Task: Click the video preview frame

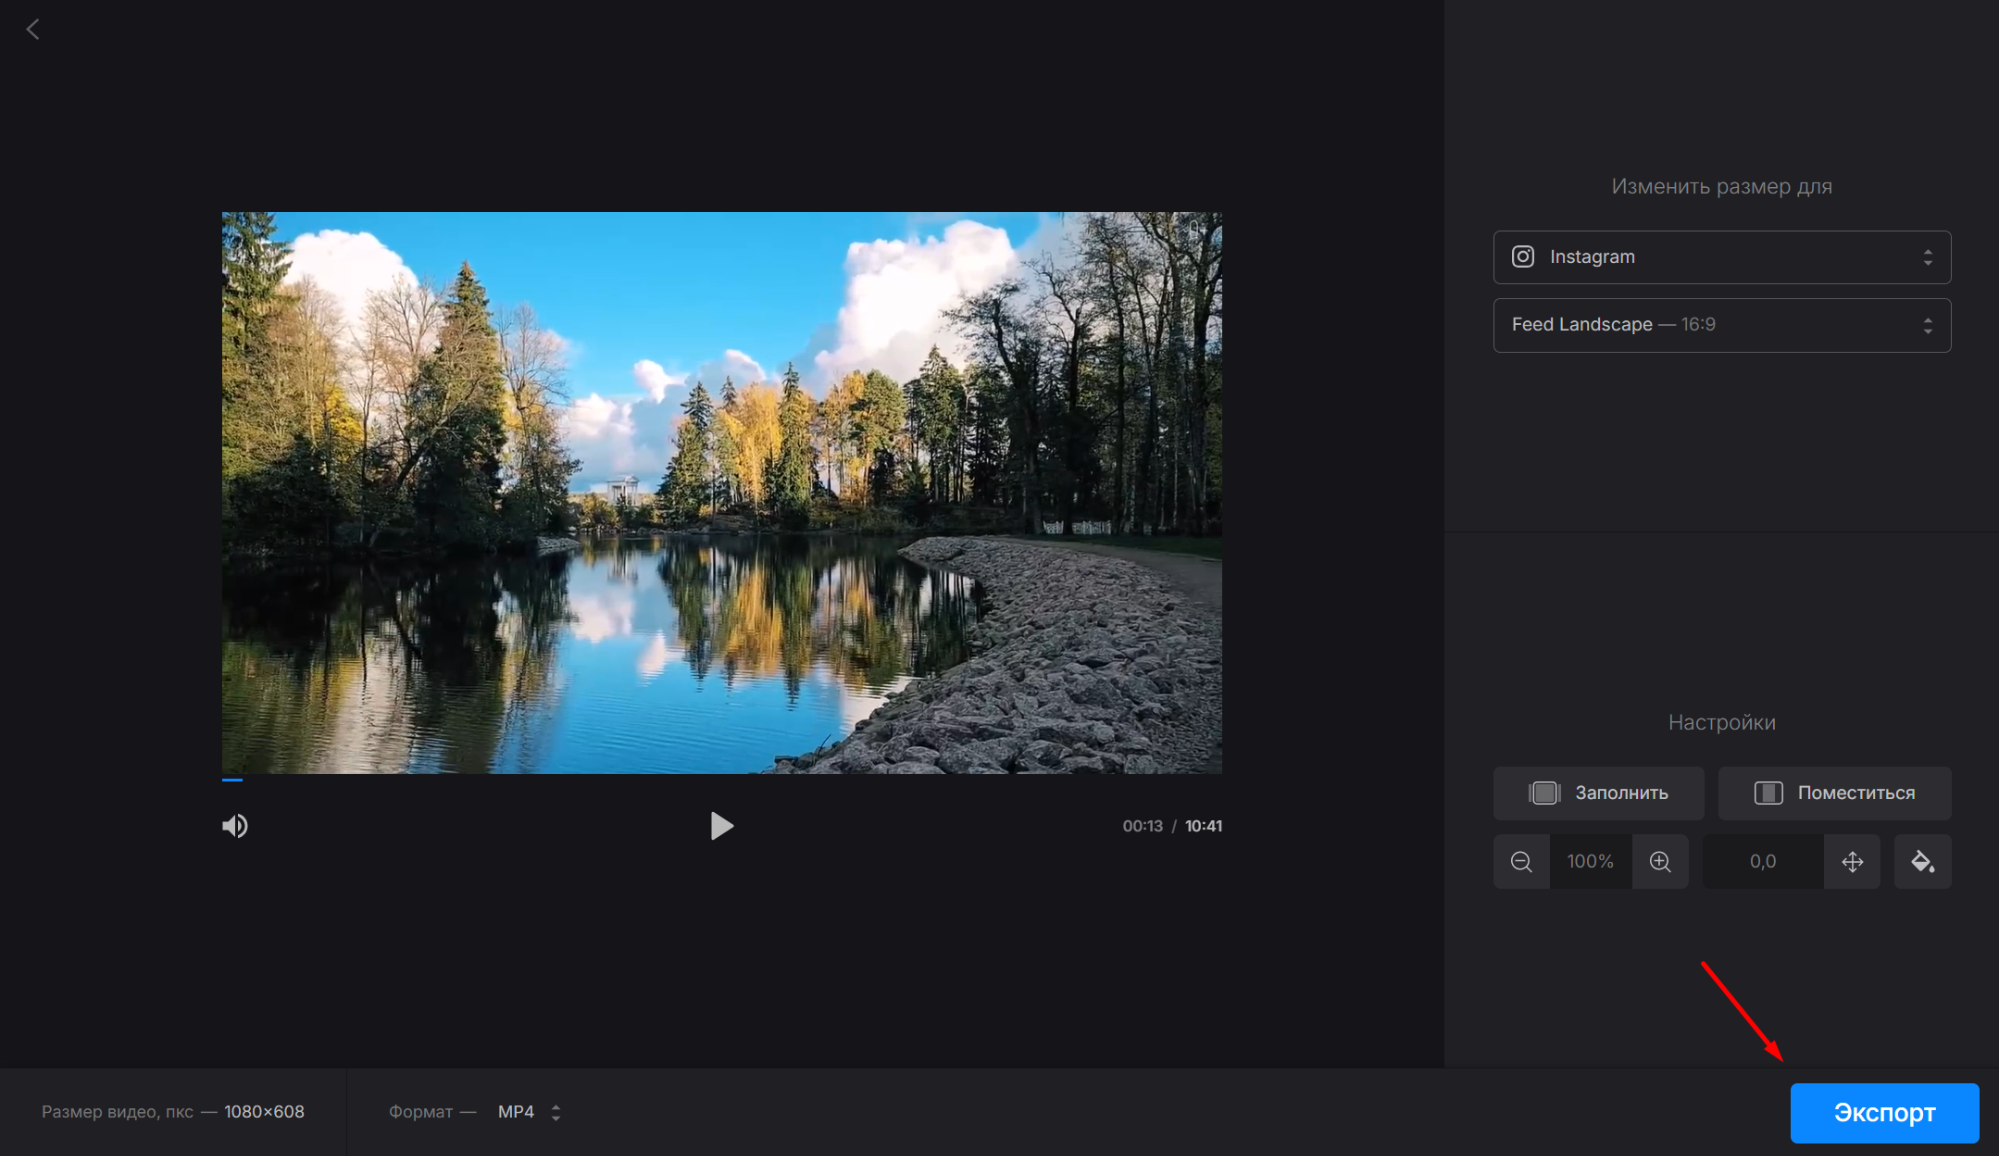Action: [721, 492]
